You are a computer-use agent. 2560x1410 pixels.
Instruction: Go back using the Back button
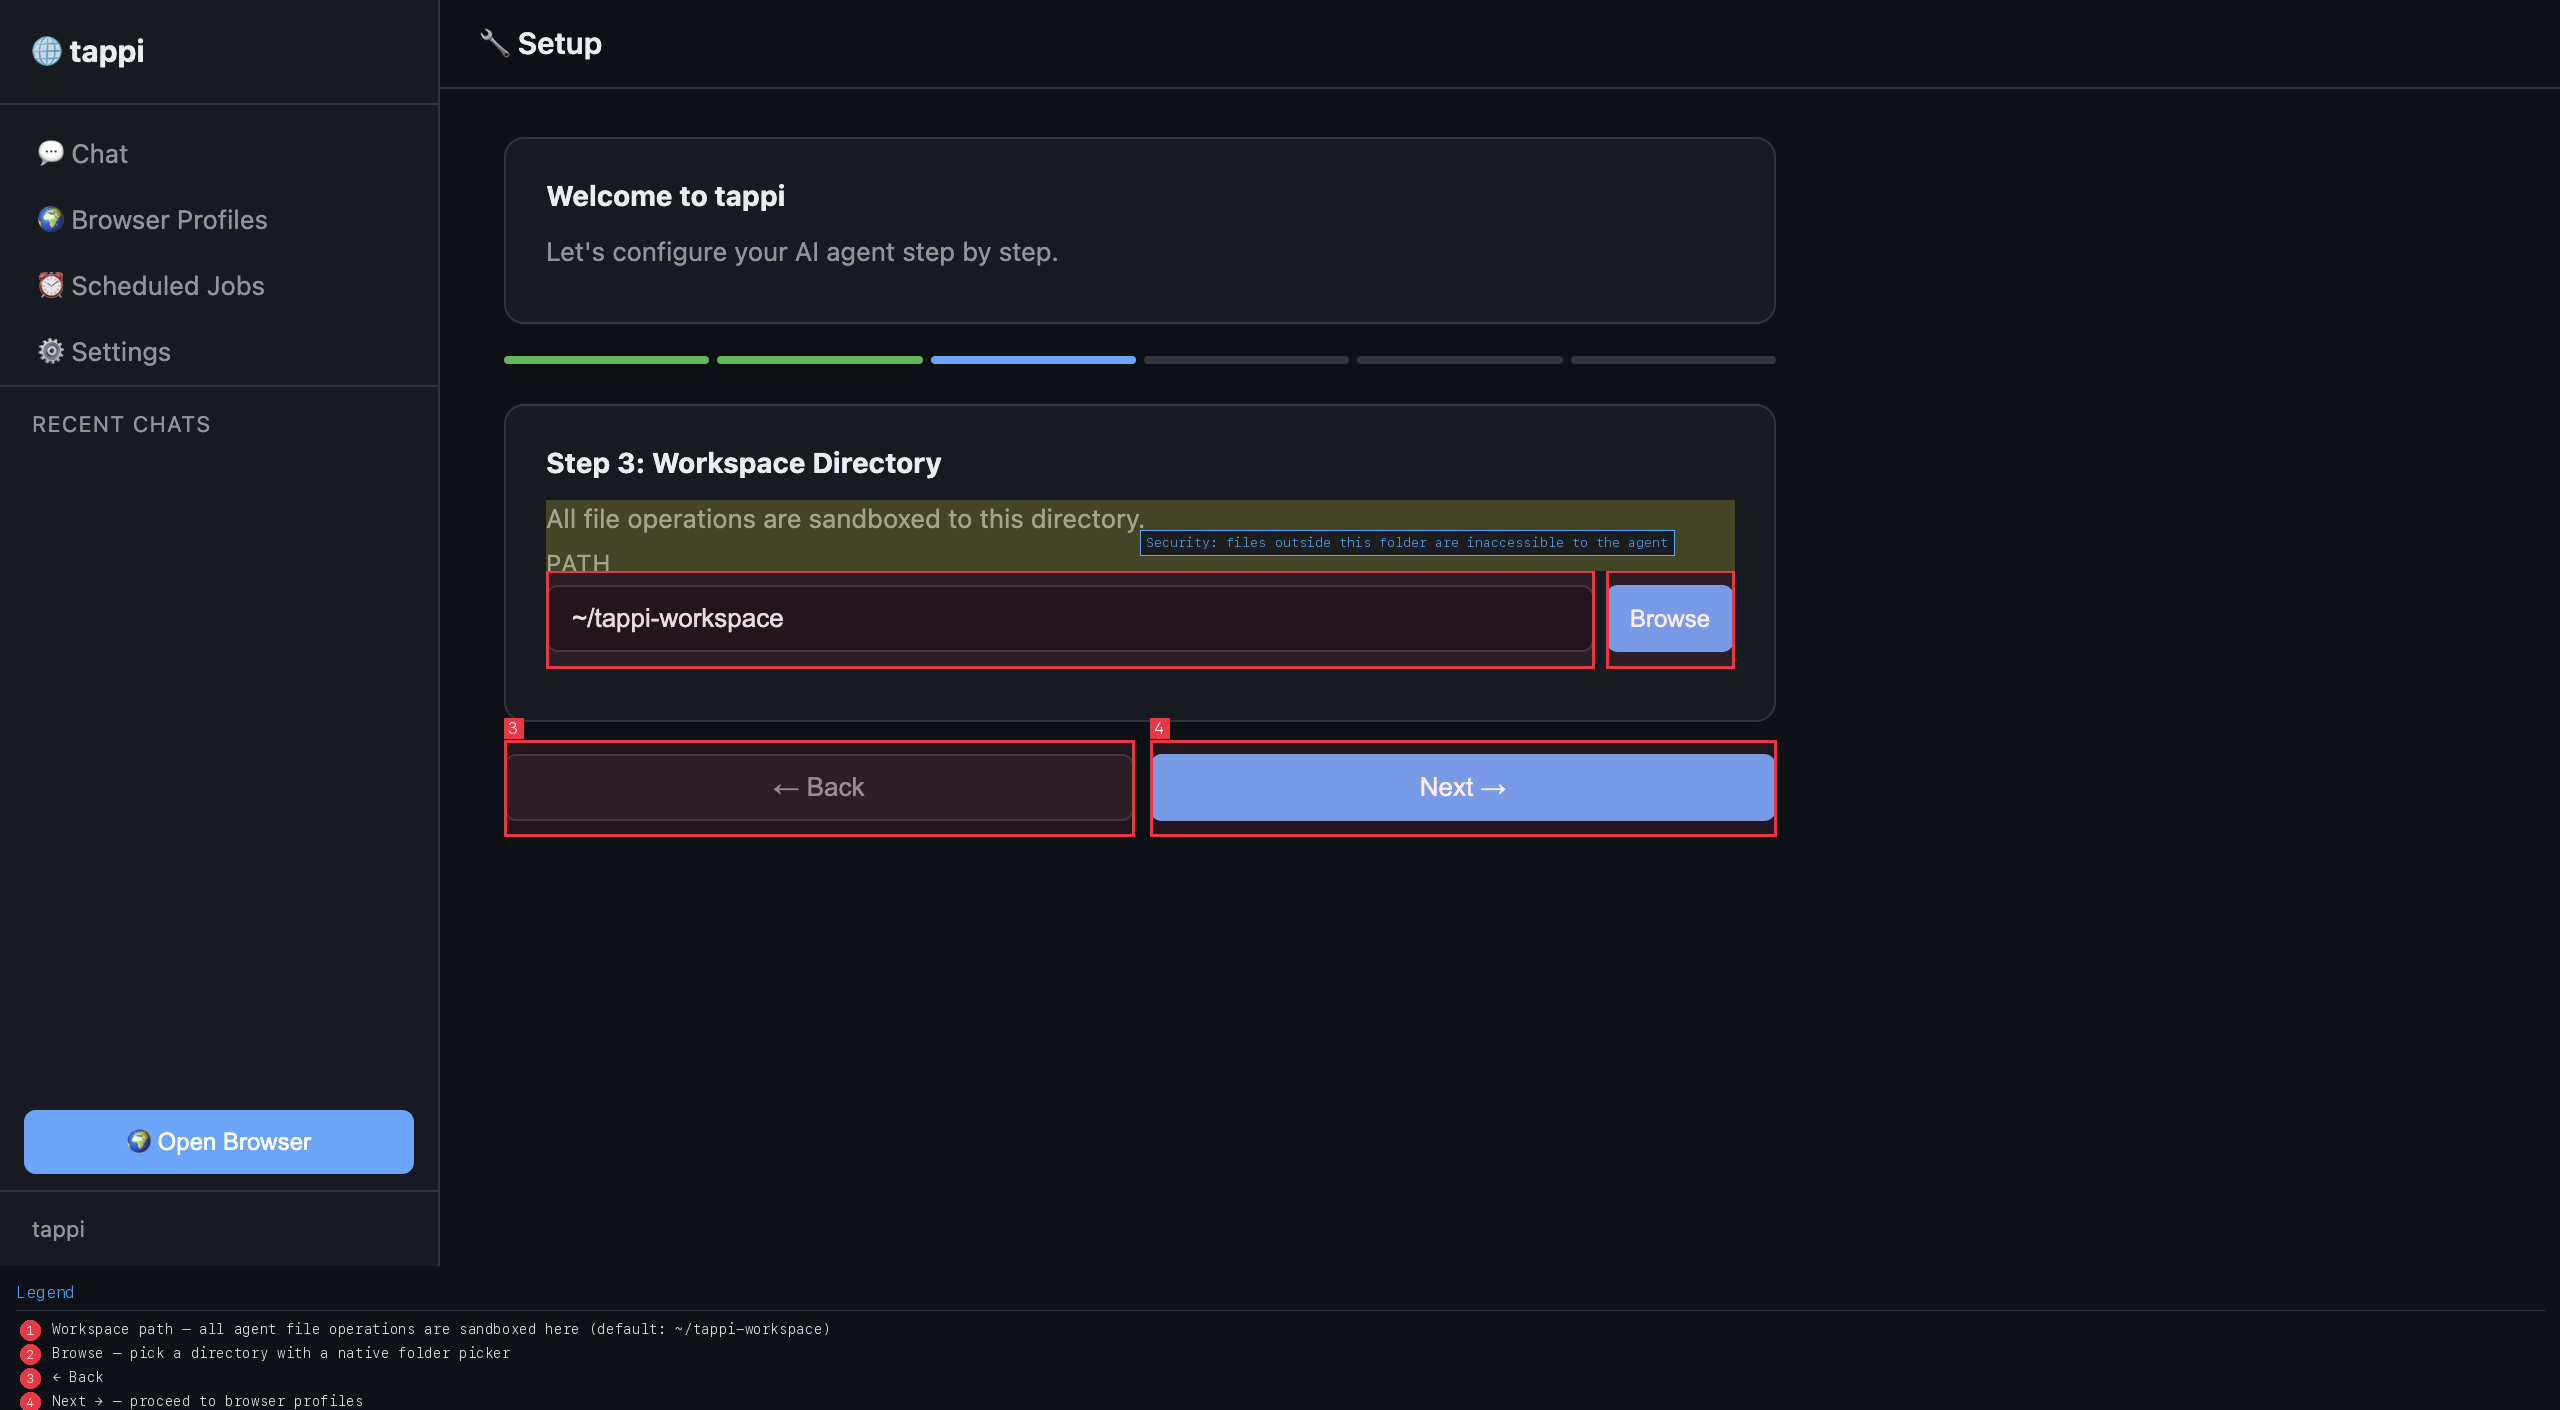tap(818, 787)
